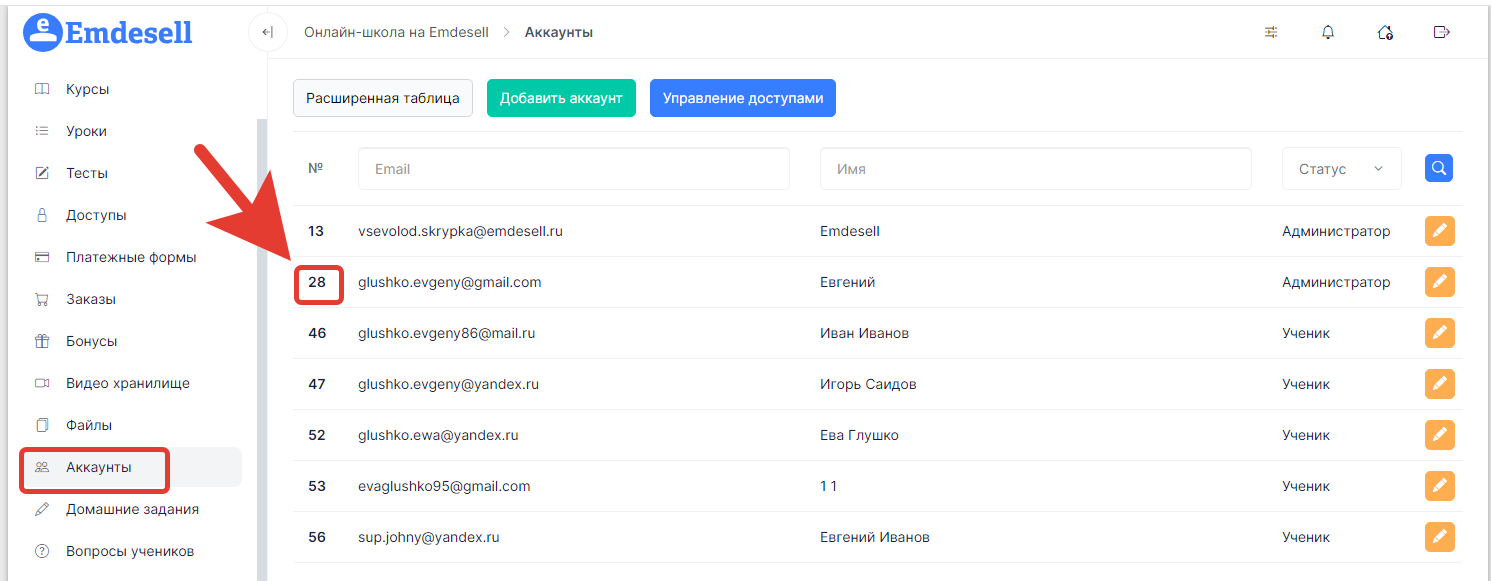
Task: Click edit pencil for sup.johny@yandex.ru
Action: click(1439, 537)
